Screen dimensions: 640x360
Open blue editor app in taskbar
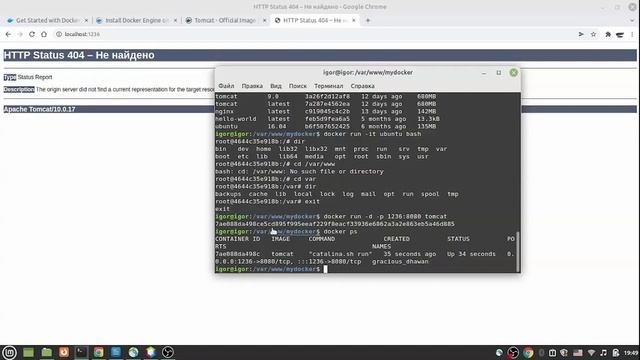click(116, 352)
